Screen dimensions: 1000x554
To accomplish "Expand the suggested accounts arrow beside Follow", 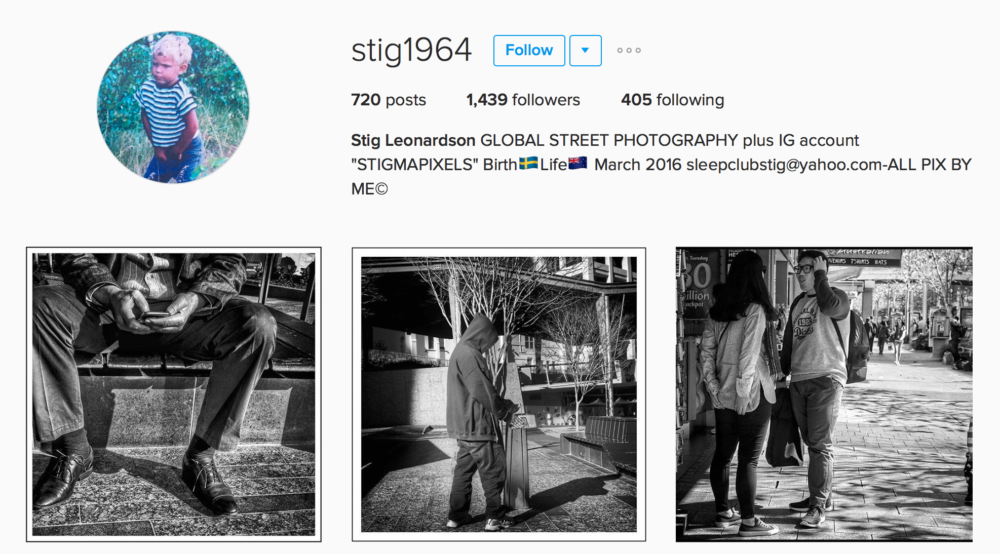I will pyautogui.click(x=585, y=50).
